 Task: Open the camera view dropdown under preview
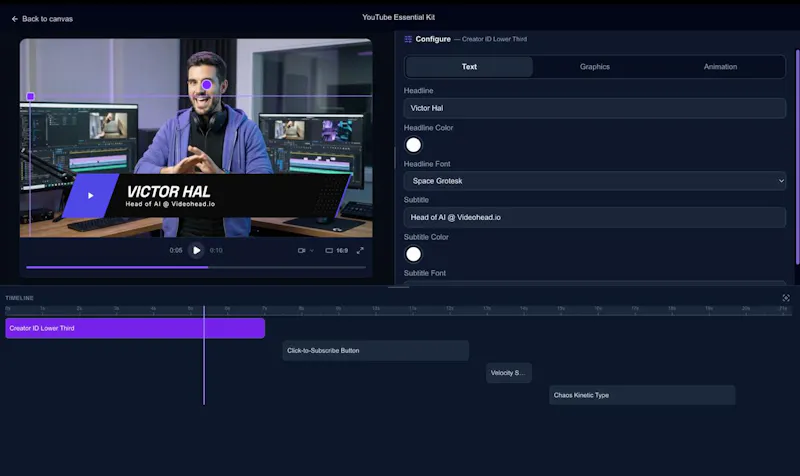306,250
